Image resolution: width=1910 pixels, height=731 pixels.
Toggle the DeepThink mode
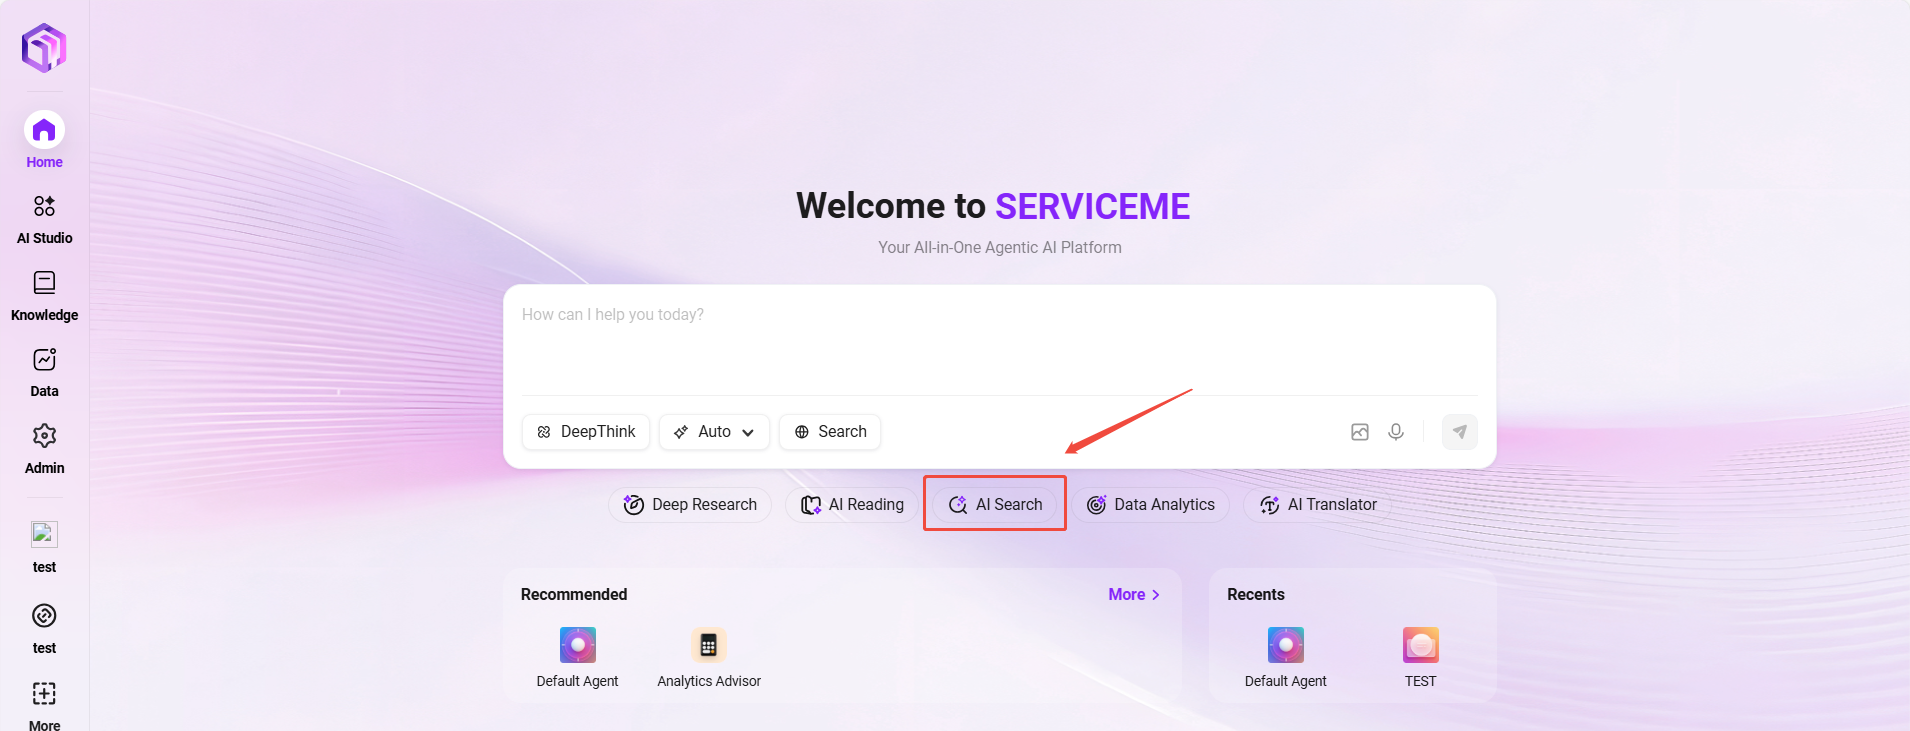(586, 432)
